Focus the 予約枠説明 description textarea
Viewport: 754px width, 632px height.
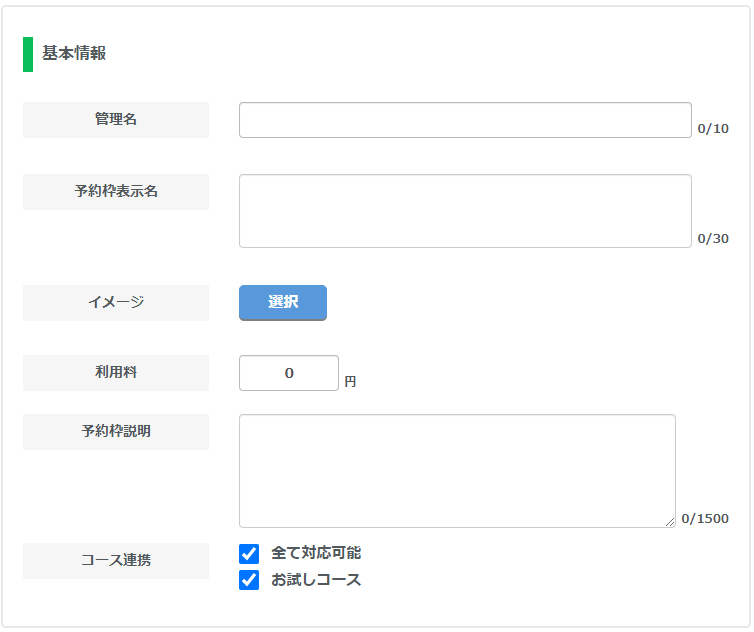pos(457,471)
